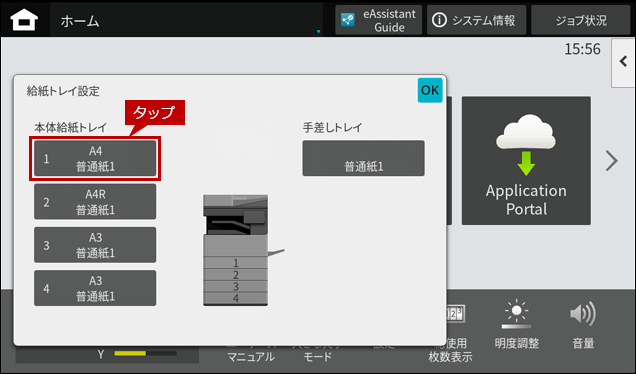This screenshot has height=374, width=636.
Task: Click tray 1 on the printer illustration
Action: coord(236,263)
